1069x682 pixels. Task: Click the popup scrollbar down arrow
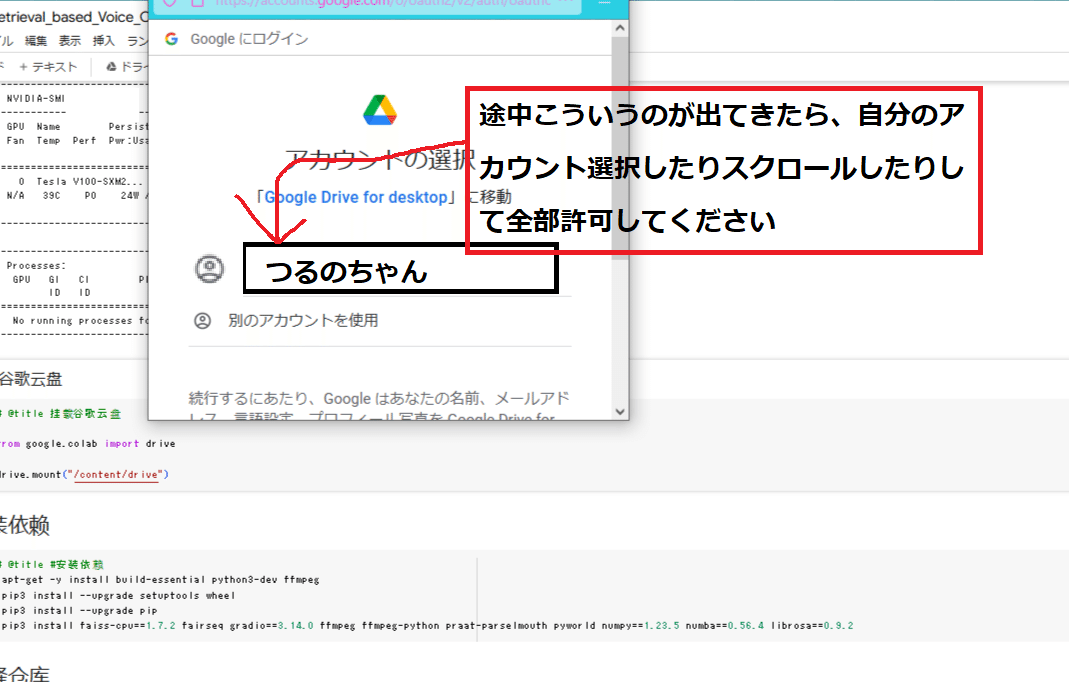620,411
